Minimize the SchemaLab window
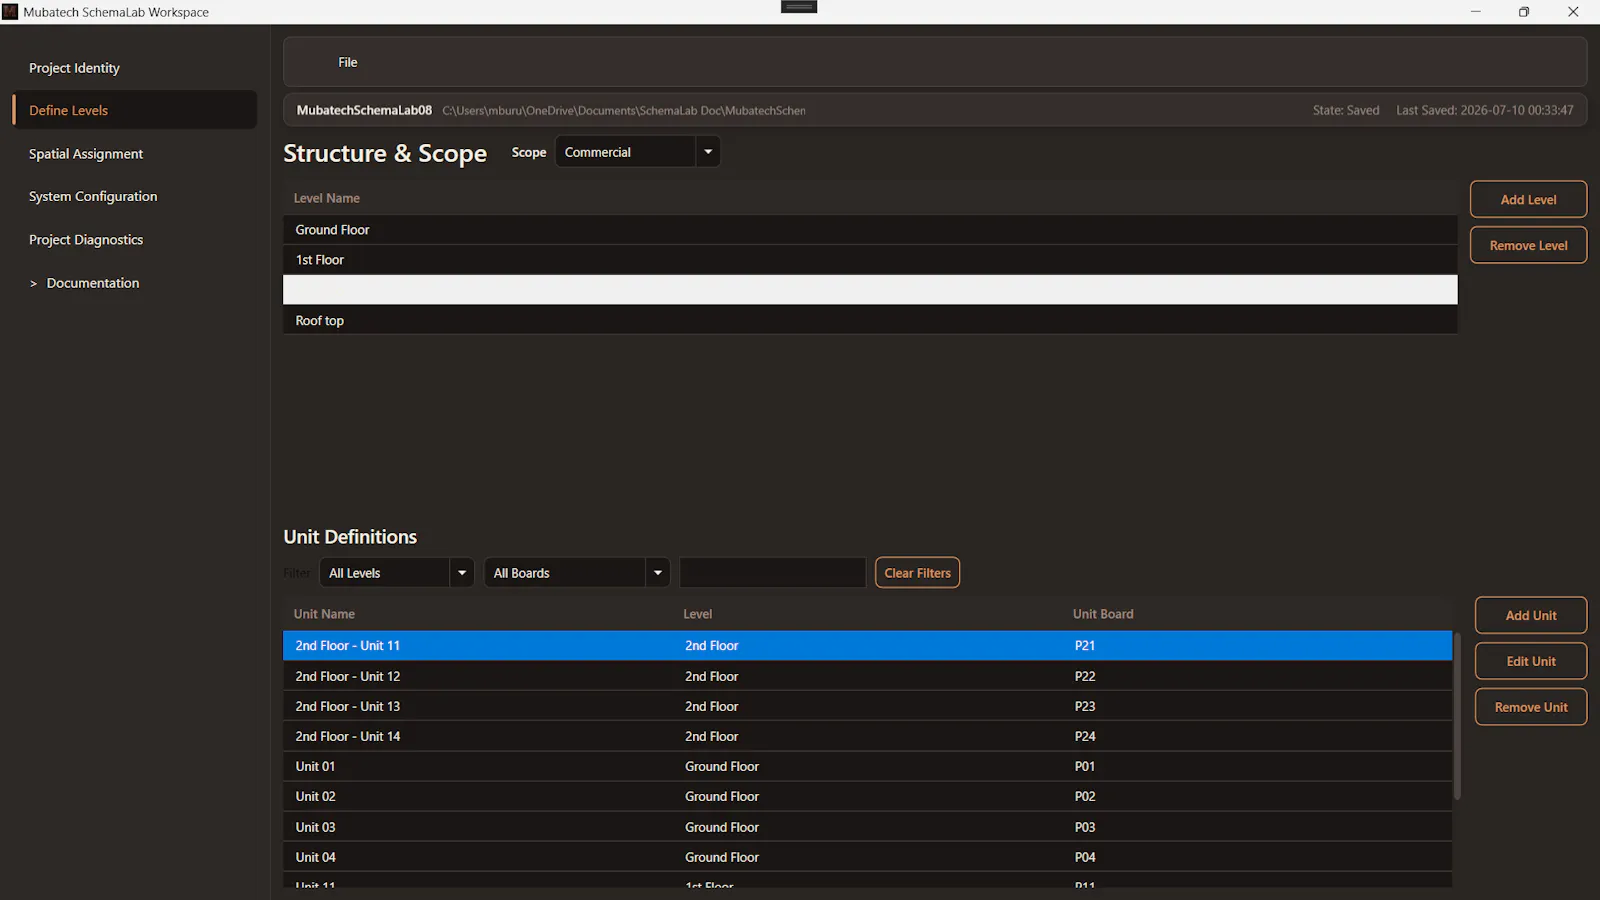1600x900 pixels. point(1475,12)
